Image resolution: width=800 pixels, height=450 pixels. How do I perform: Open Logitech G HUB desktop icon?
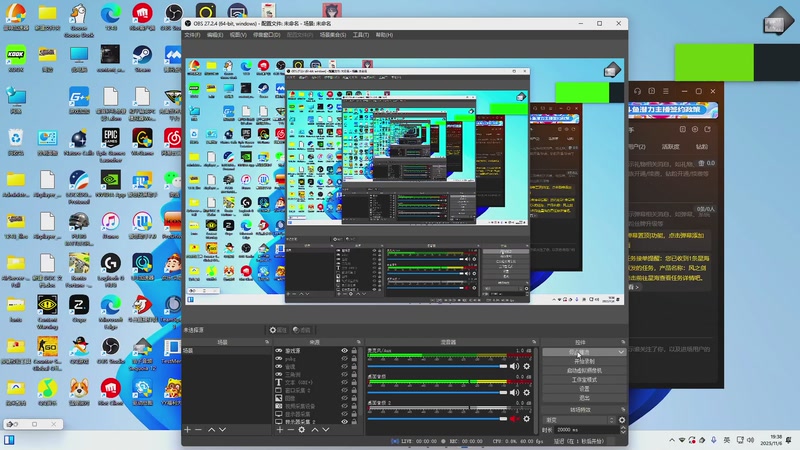click(x=111, y=270)
